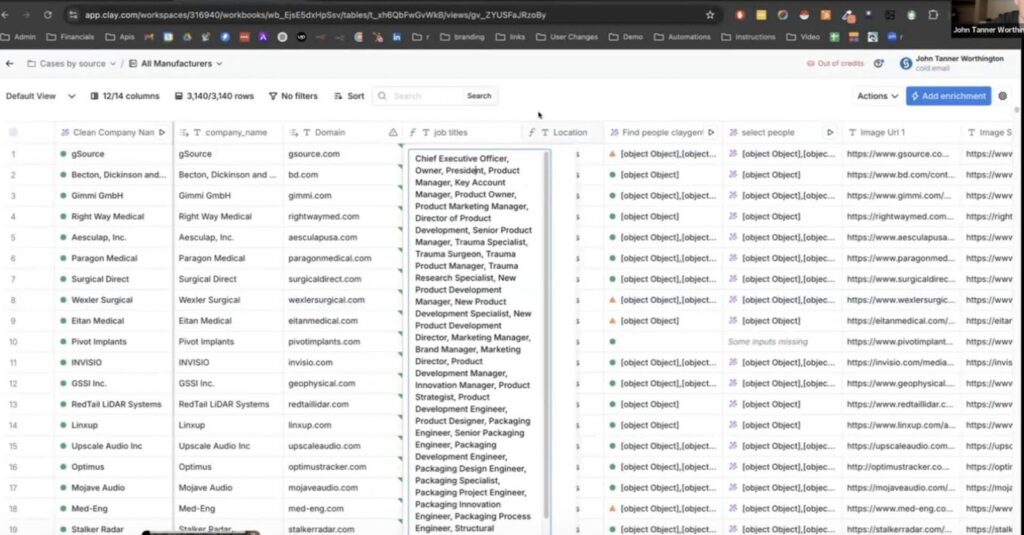Click the red extension icon in browser toolbar
Screen dimensions: 1024x535
(740, 14)
